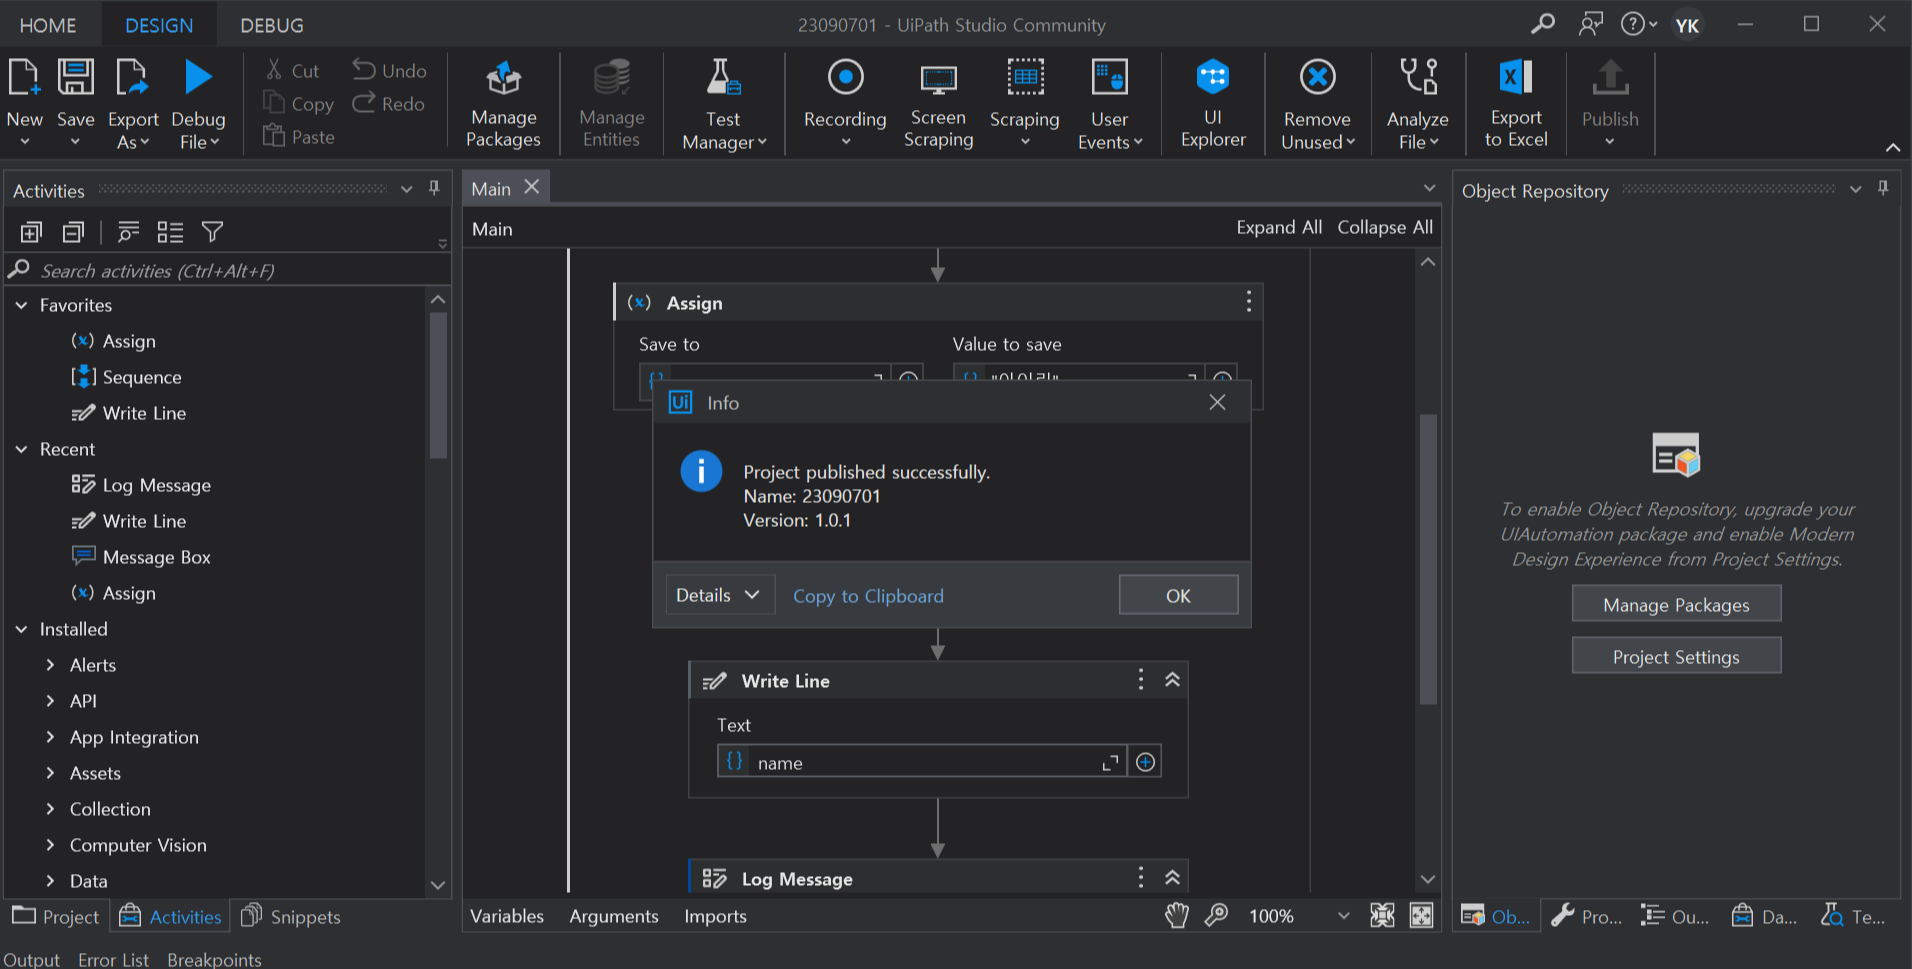This screenshot has width=1912, height=969.
Task: Click the YK user profile badge
Action: (x=1687, y=25)
